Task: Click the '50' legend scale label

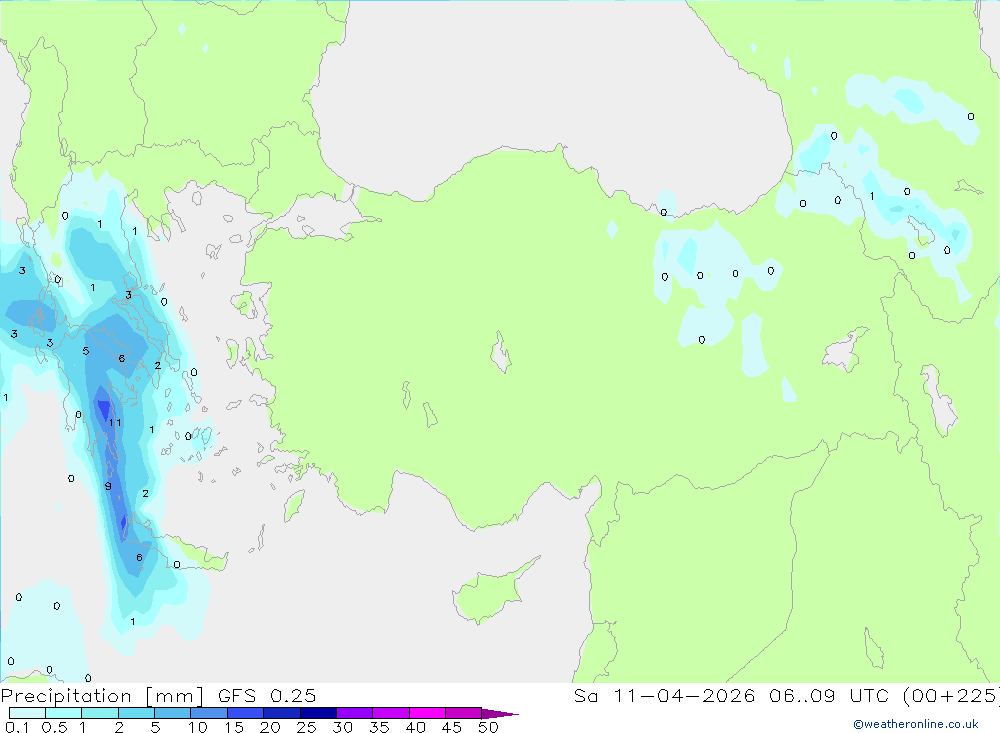Action: (x=488, y=727)
